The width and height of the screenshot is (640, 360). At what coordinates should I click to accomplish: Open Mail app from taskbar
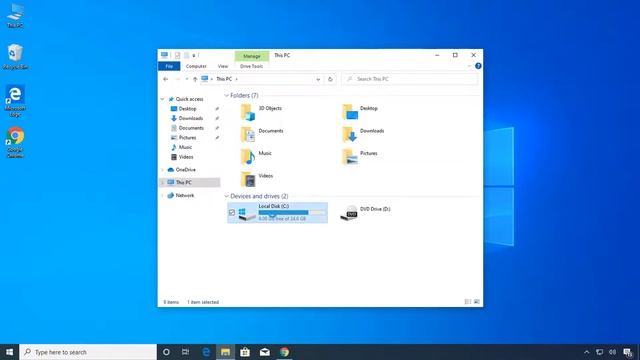(264, 352)
